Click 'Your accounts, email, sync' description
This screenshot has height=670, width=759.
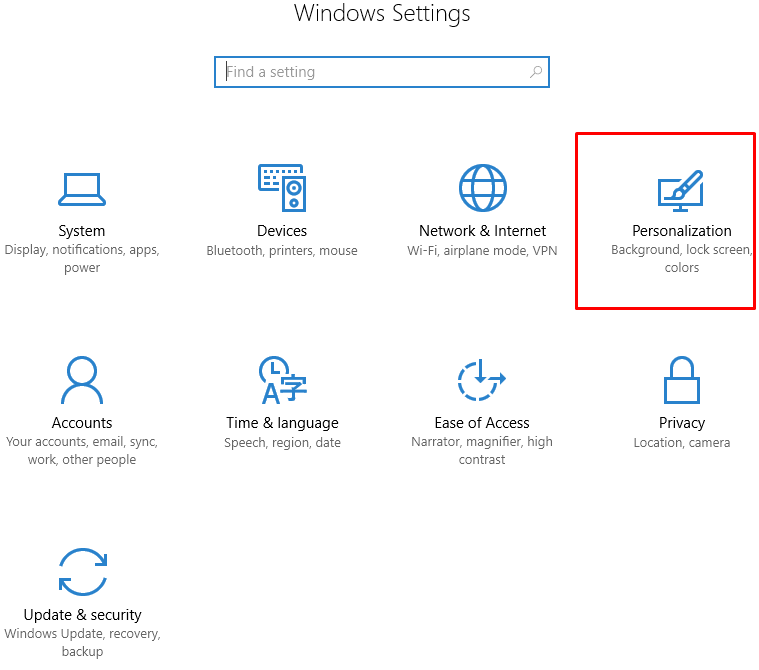(x=82, y=450)
